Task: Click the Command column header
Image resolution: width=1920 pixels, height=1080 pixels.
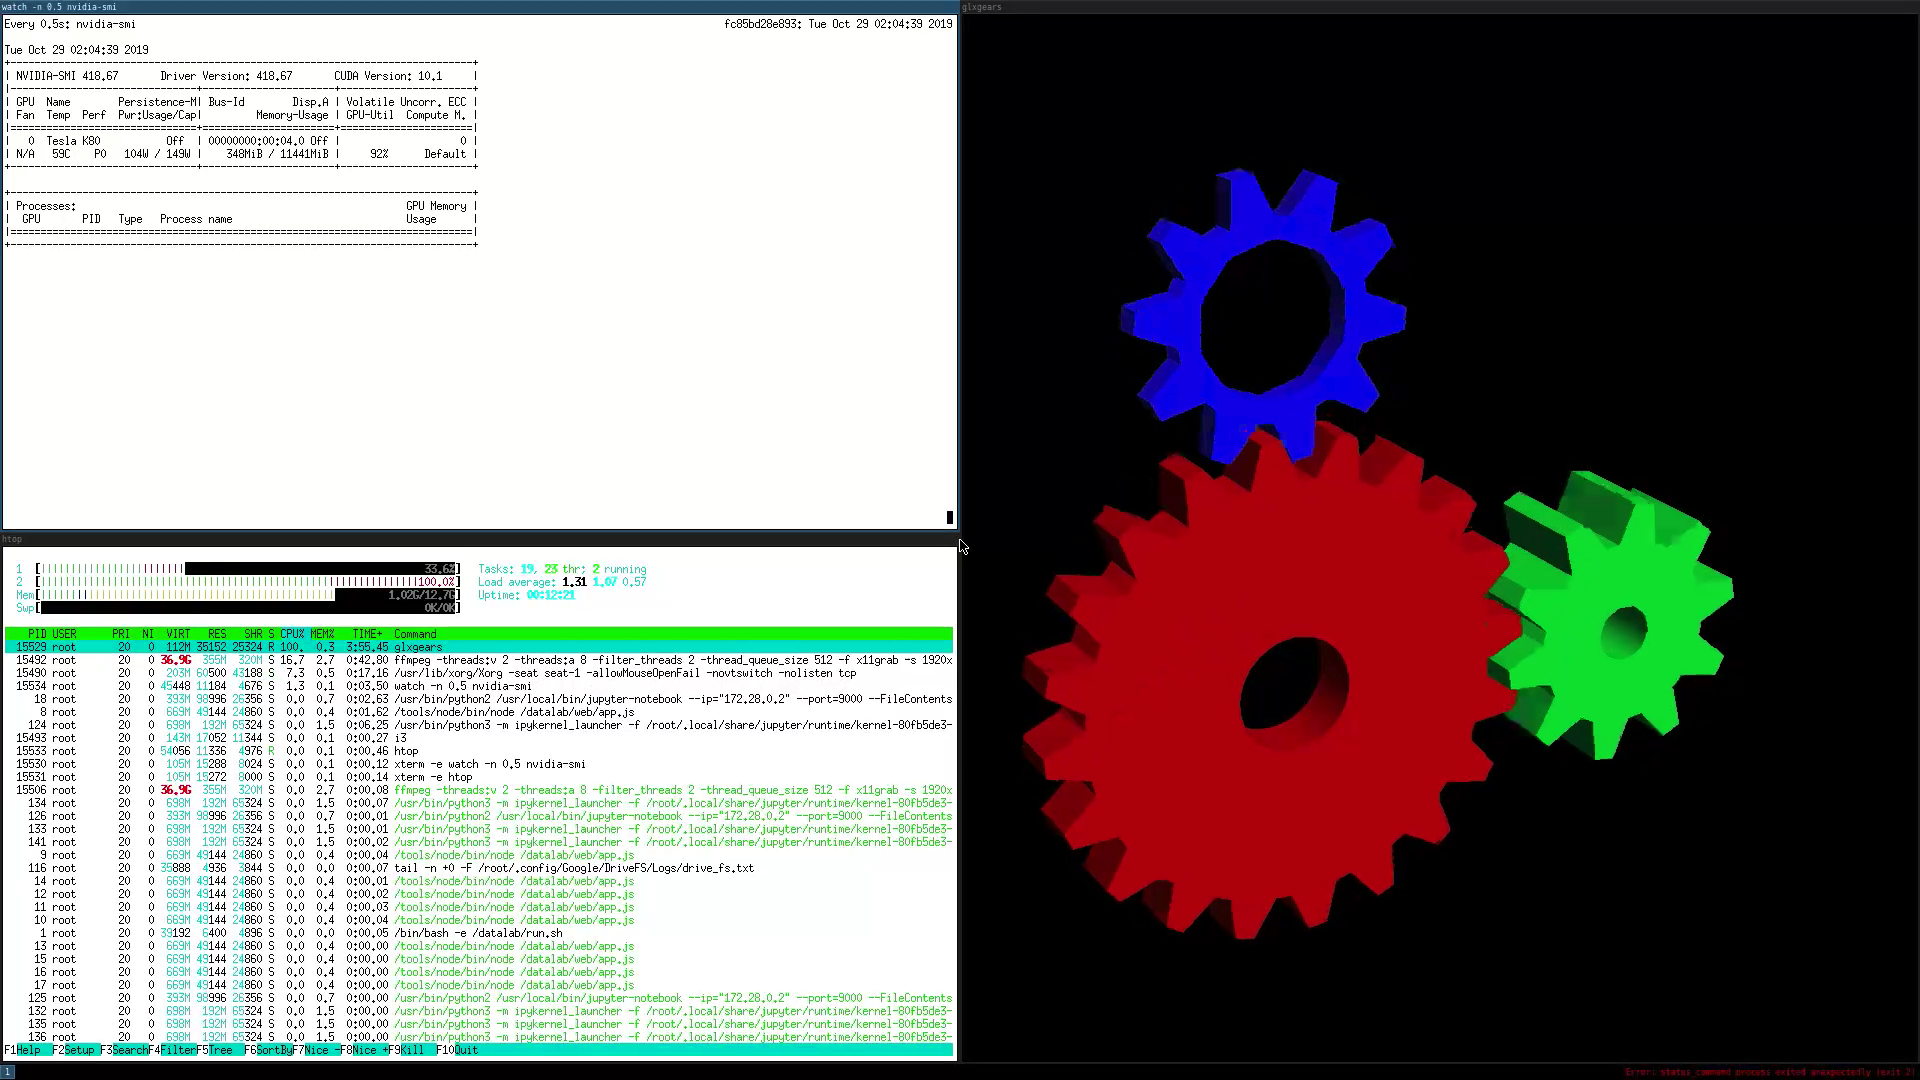Action: click(415, 634)
